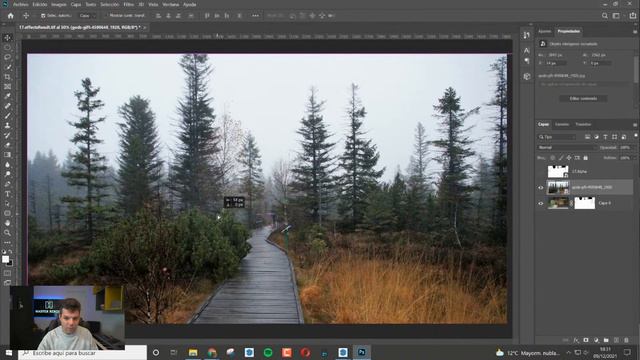This screenshot has height=360, width=640.
Task: Open the Edit Toolbar three-dots button
Action: (x=7, y=242)
